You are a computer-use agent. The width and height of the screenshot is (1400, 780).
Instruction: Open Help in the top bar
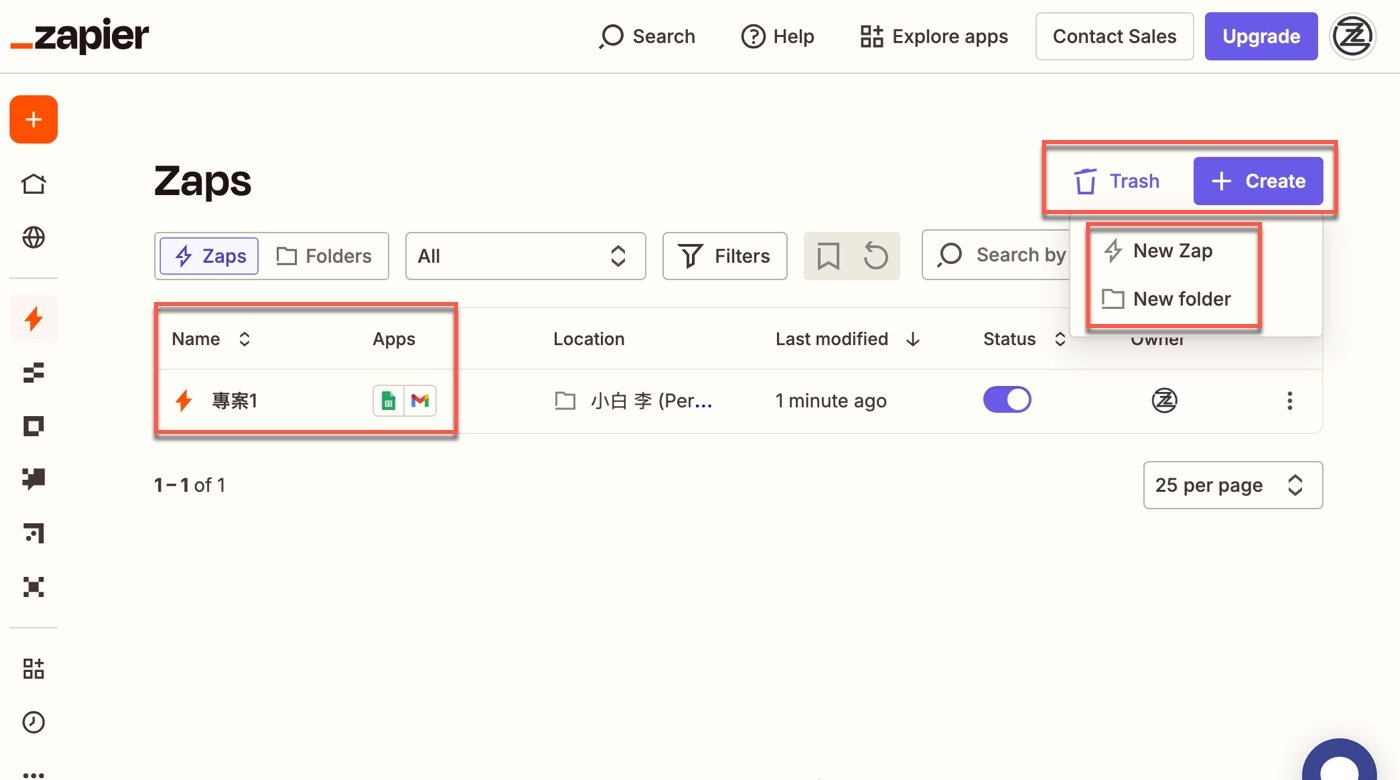[777, 37]
